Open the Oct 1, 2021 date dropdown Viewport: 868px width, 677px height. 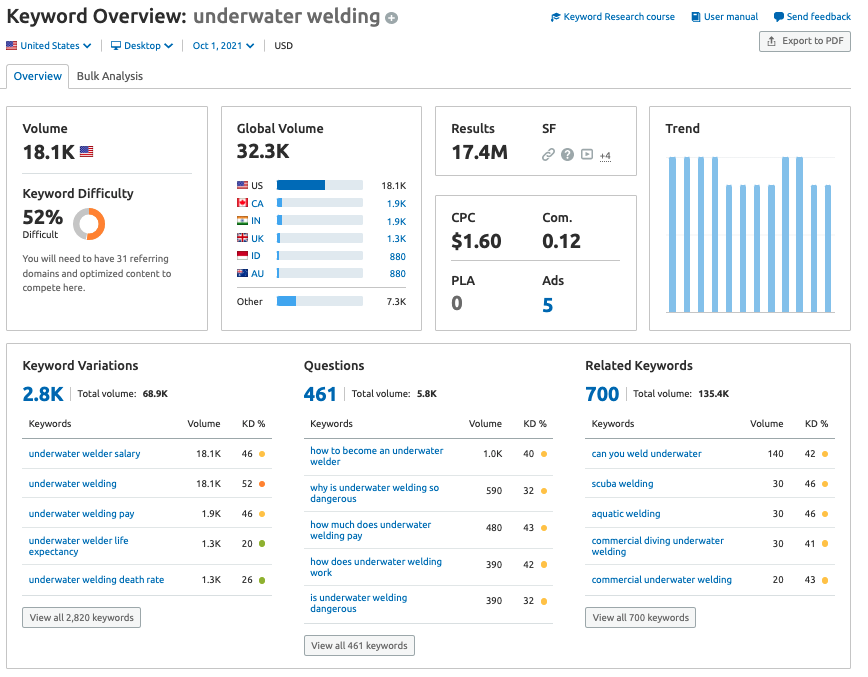click(223, 46)
